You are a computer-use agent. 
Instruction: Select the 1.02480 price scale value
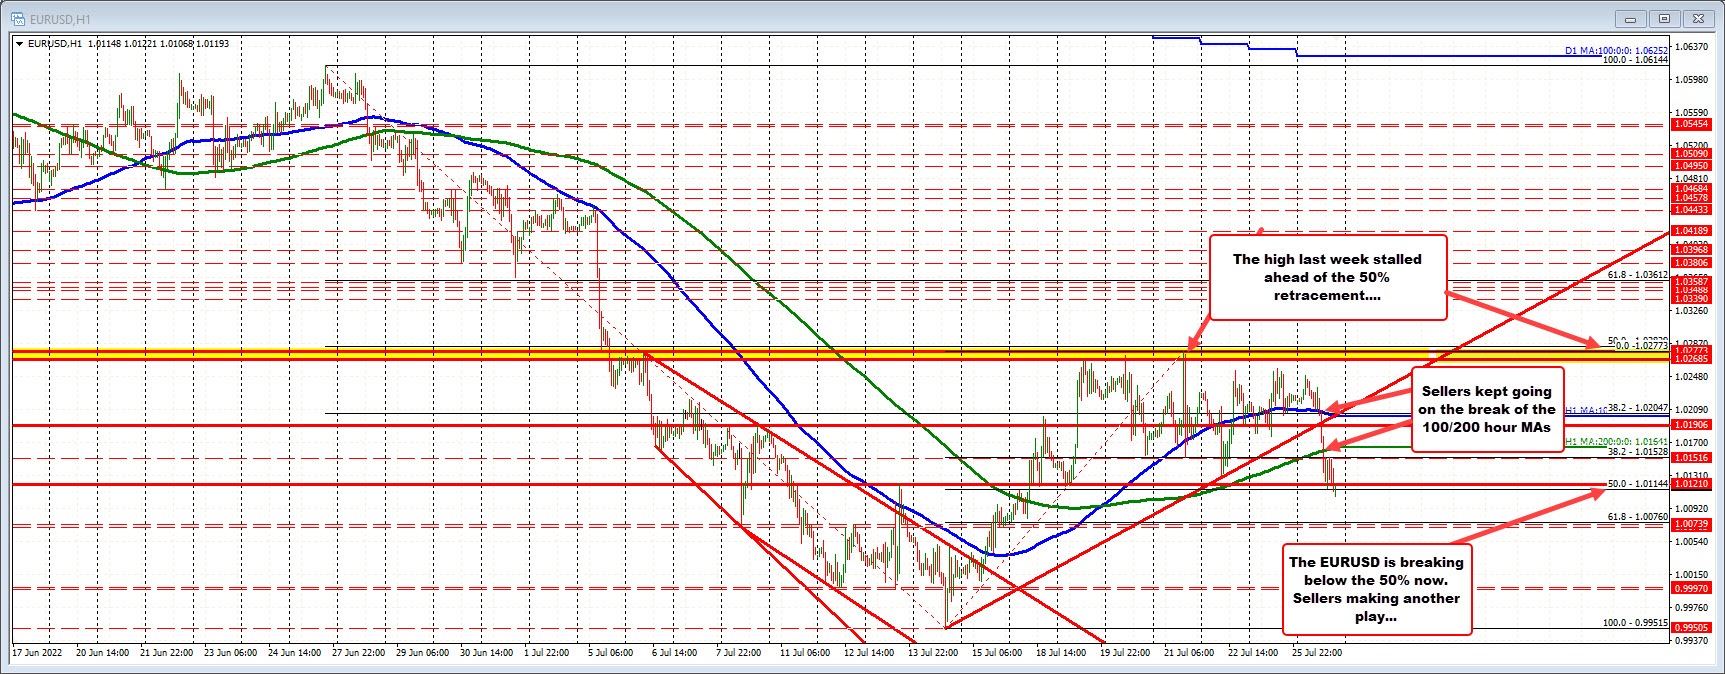tap(1692, 376)
